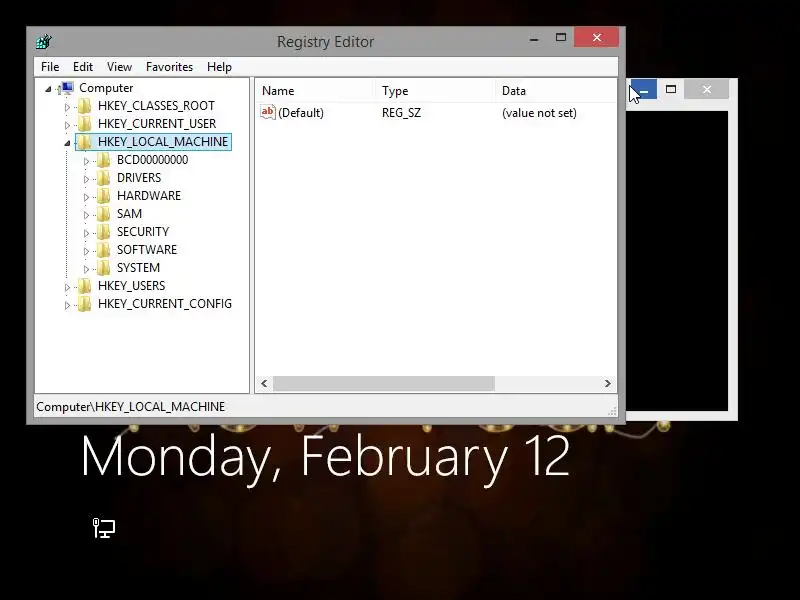The image size is (800, 600).
Task: Click the HKEY_CLASSES_ROOT folder icon
Action: [x=85, y=106]
